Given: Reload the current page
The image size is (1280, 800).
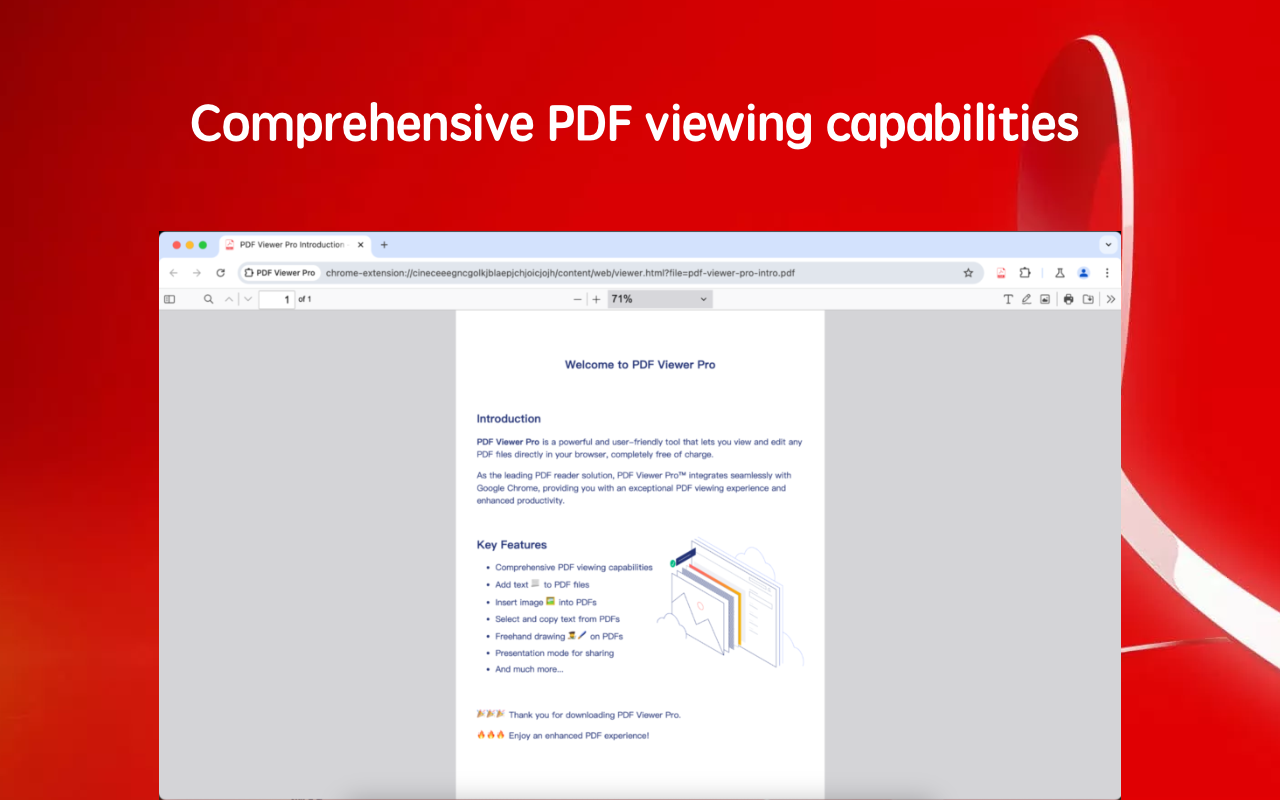Looking at the screenshot, I should [220, 272].
